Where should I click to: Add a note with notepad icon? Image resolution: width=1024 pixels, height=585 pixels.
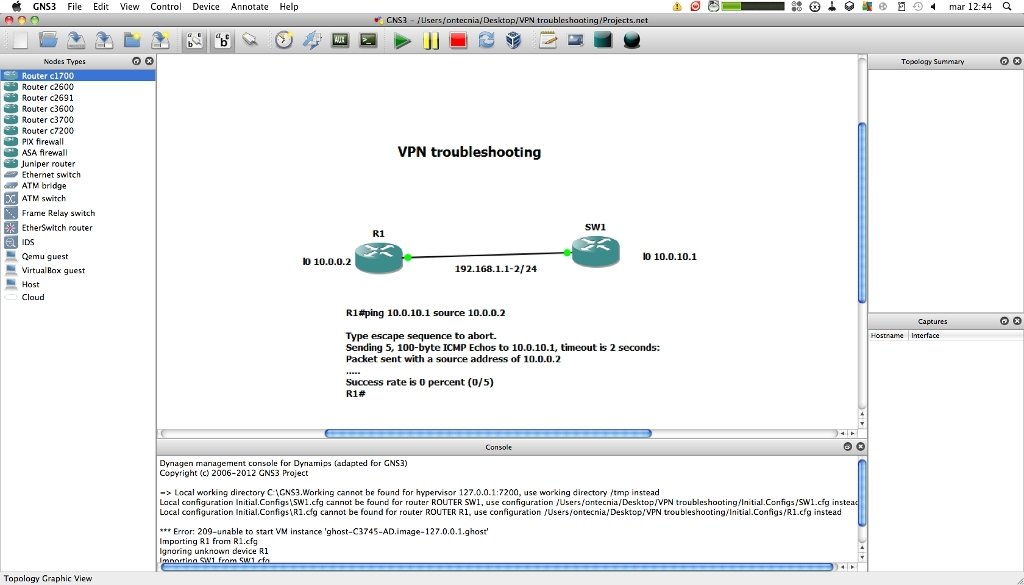tap(548, 40)
